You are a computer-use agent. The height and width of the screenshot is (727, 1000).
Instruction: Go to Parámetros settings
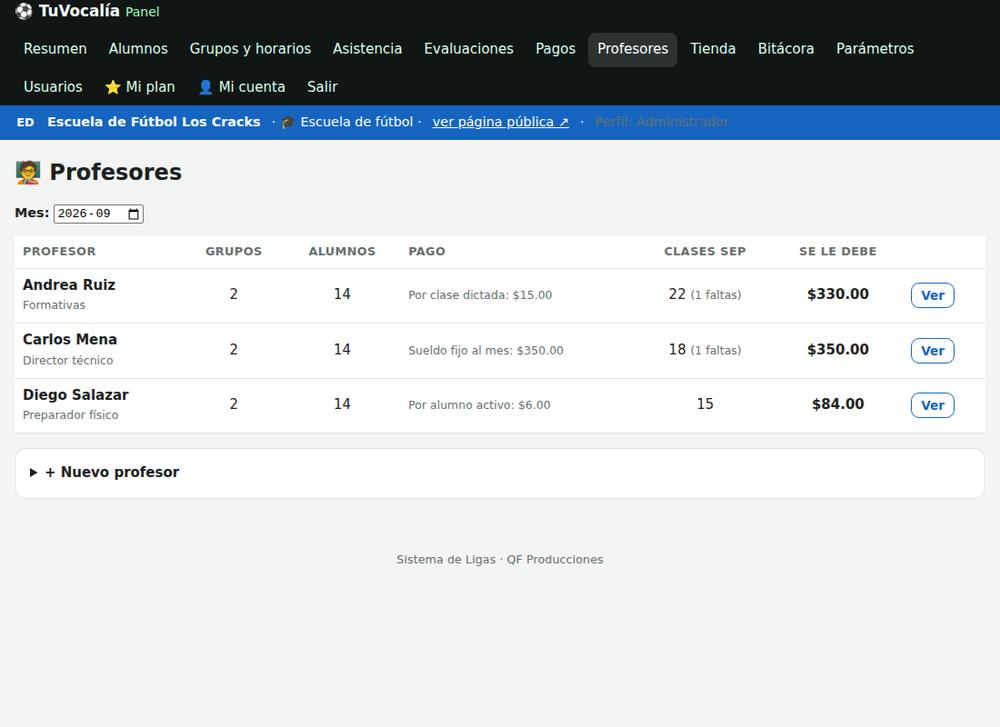pos(875,48)
